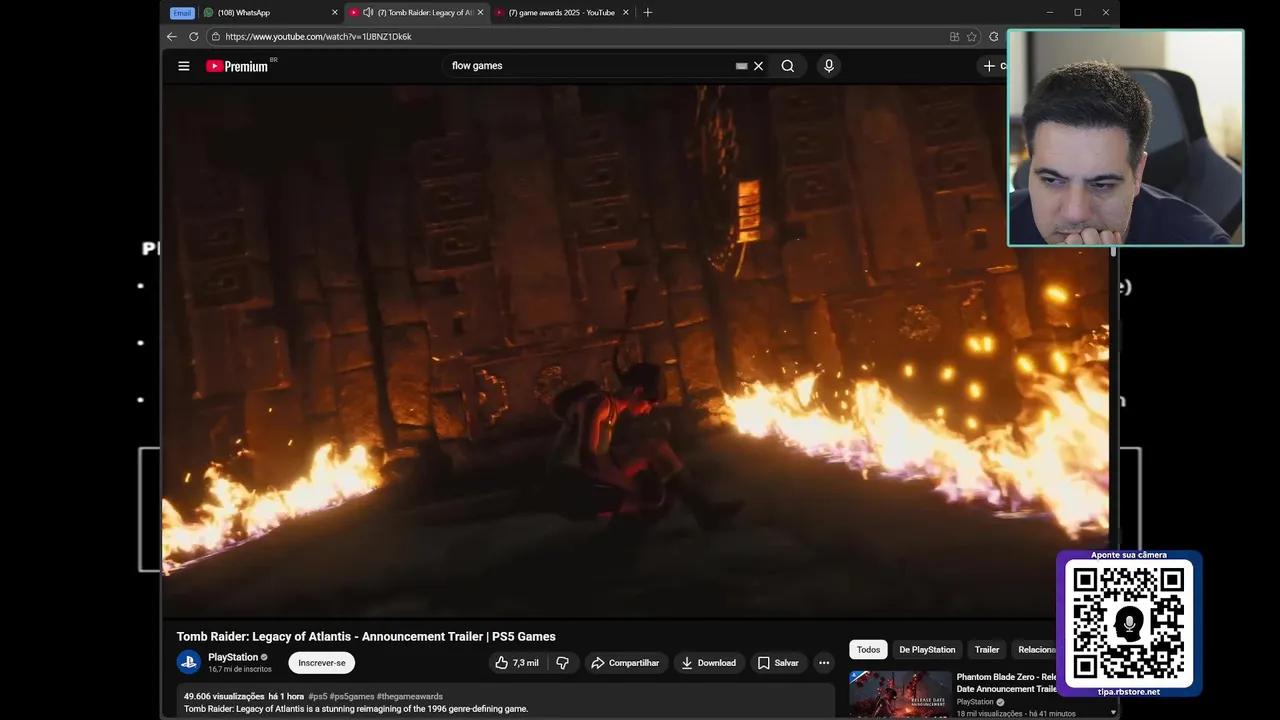Clear the search field with the X icon

click(758, 65)
